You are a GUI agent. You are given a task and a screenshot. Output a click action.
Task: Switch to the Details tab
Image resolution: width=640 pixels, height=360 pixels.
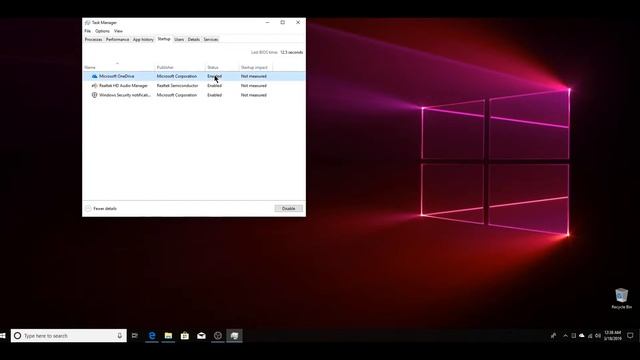[193, 40]
